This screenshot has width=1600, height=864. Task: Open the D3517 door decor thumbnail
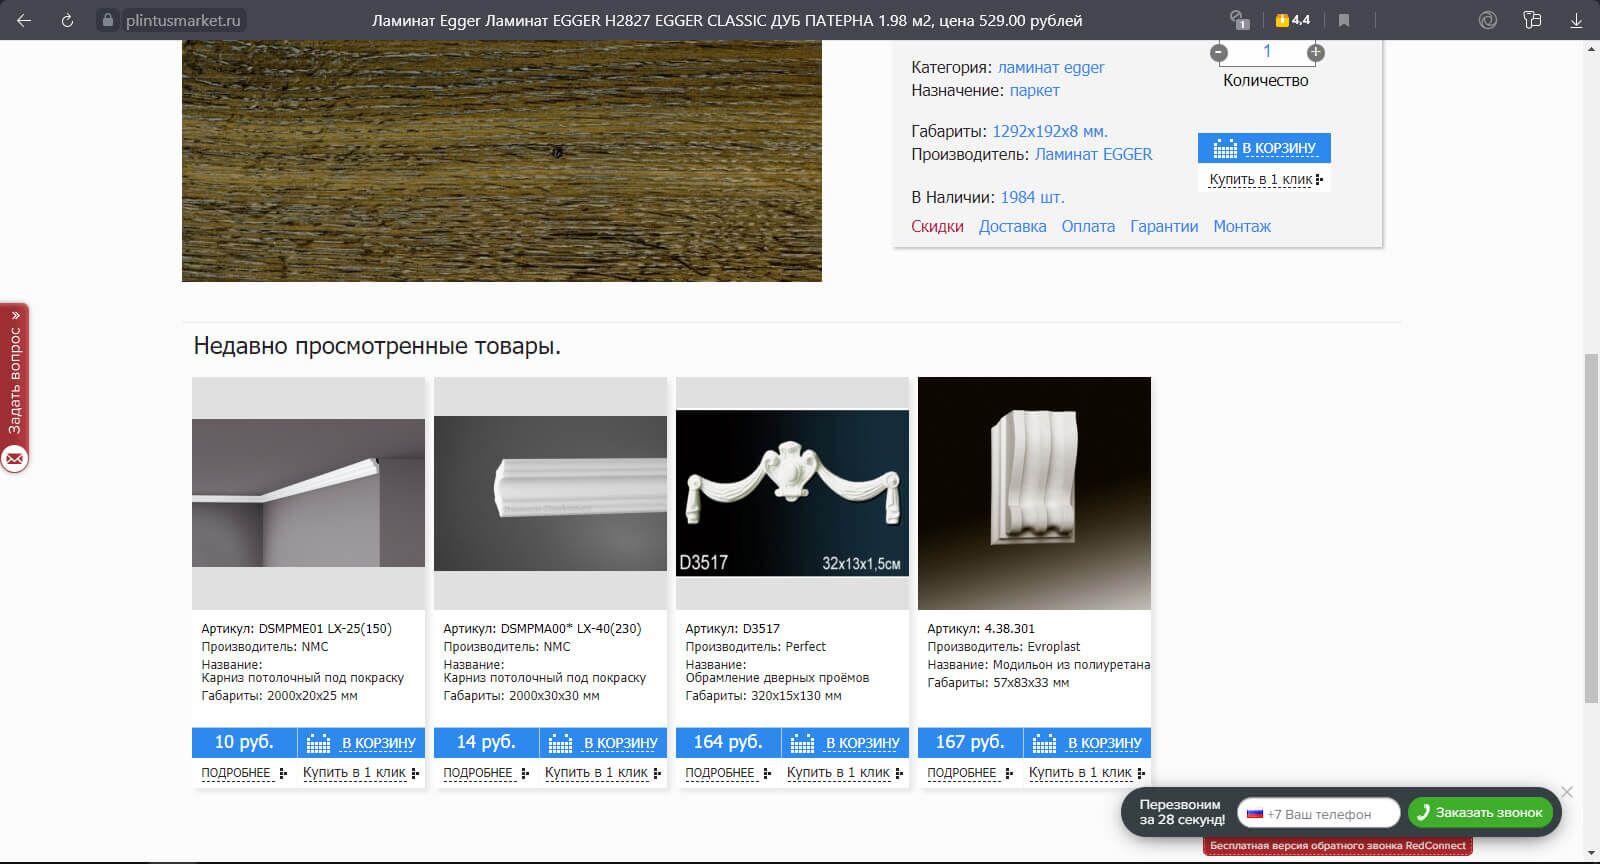coord(792,493)
